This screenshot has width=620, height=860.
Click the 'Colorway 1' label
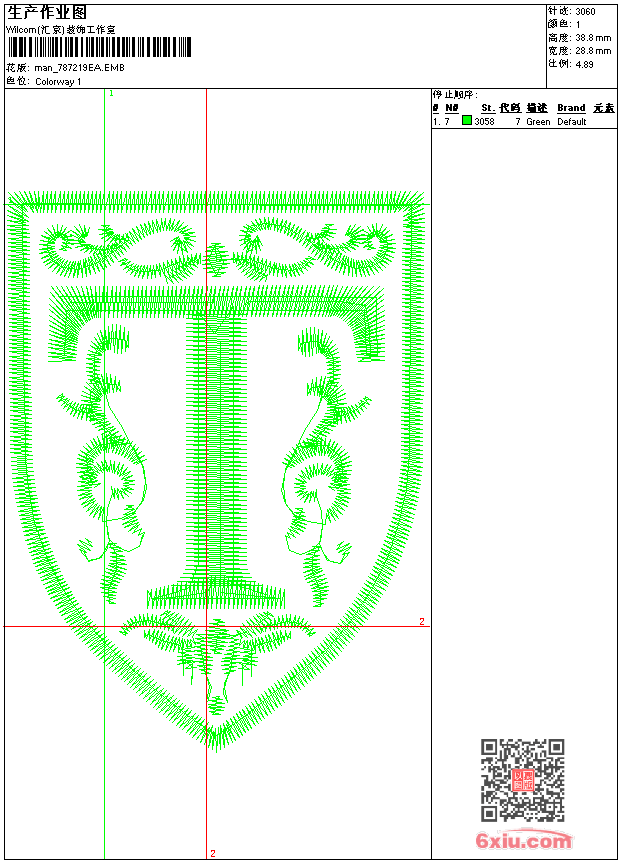(x=58, y=82)
